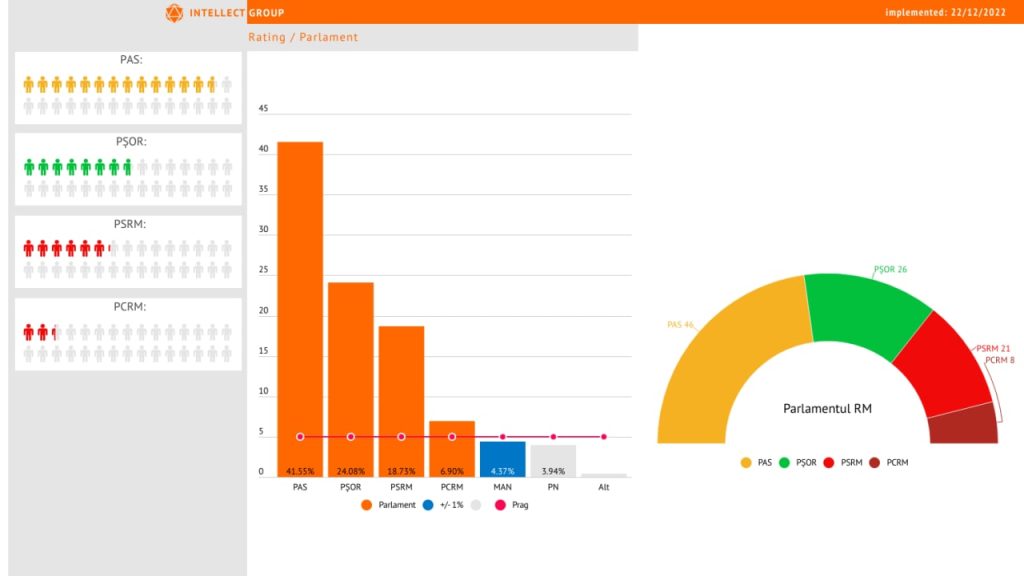Click the grey legend circle icon
The height and width of the screenshot is (576, 1024).
pos(476,505)
